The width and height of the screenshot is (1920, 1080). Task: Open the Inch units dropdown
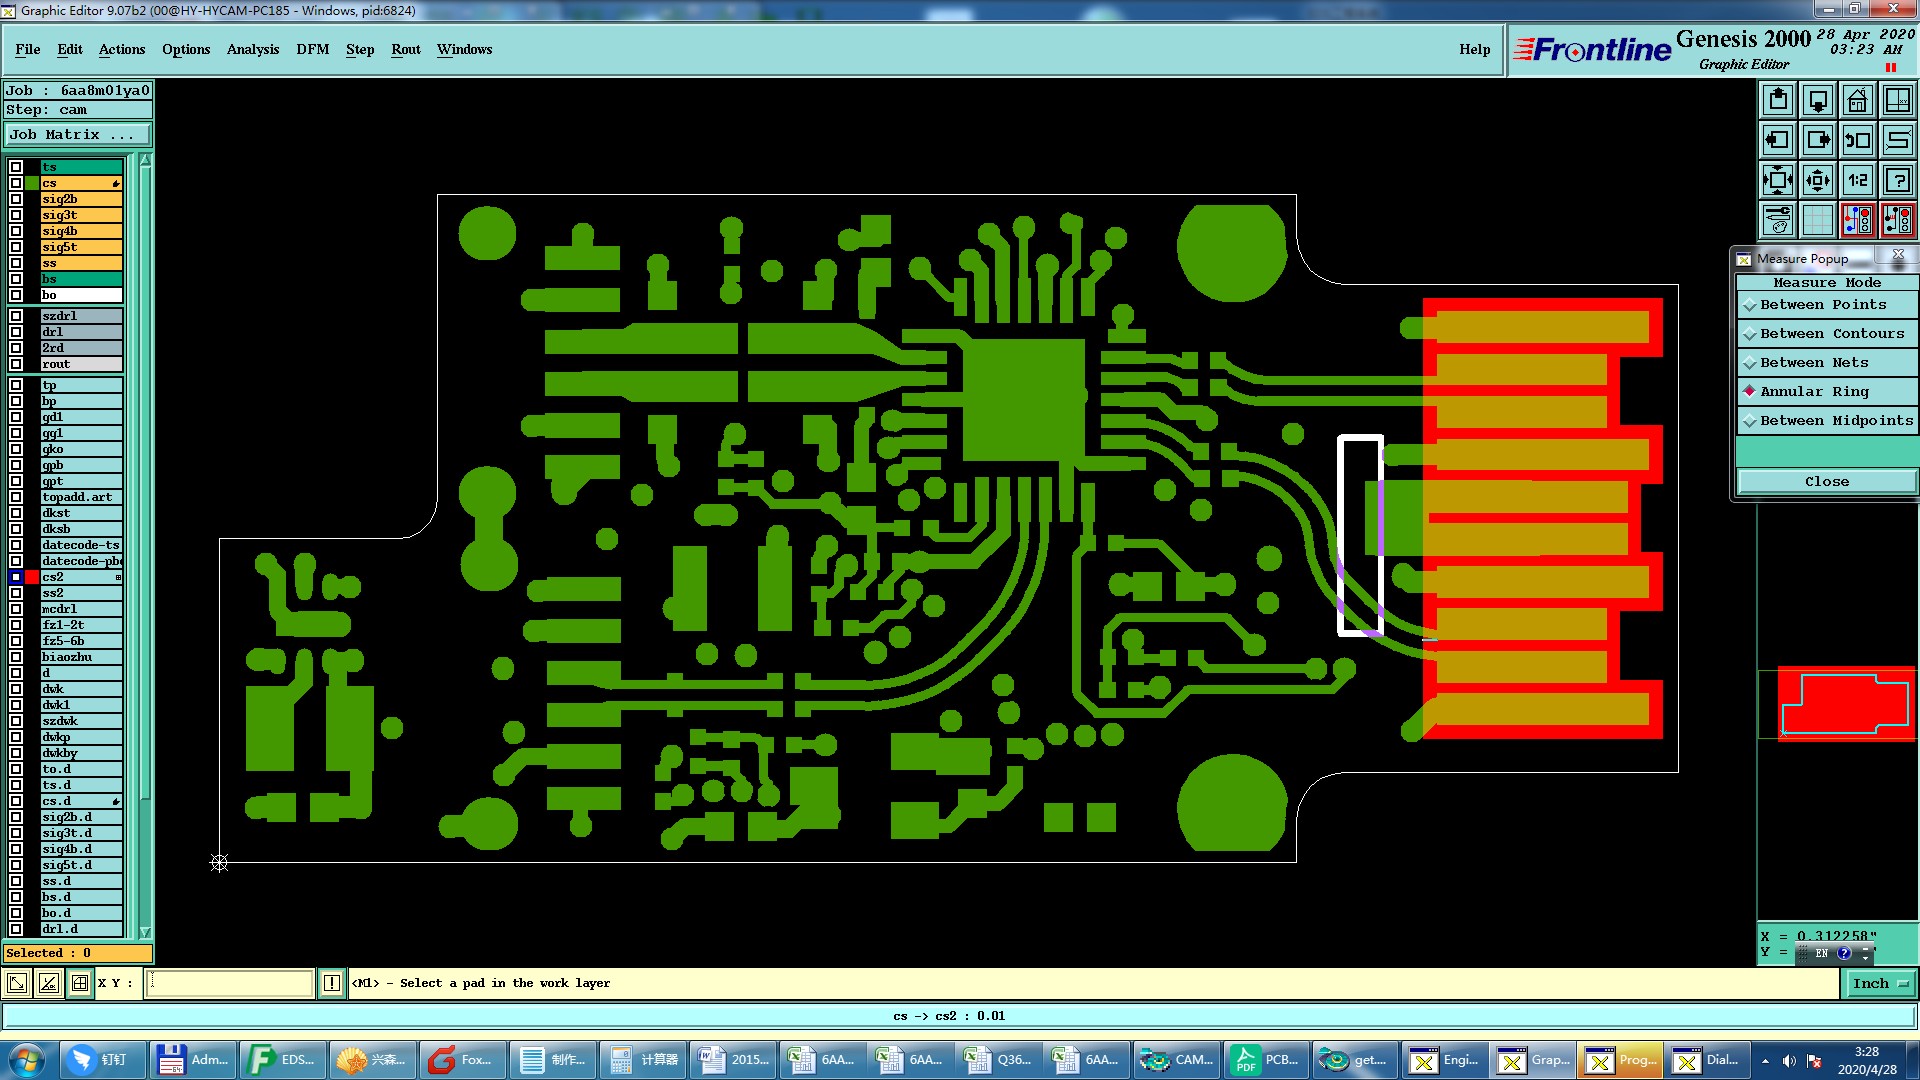pyautogui.click(x=1880, y=984)
